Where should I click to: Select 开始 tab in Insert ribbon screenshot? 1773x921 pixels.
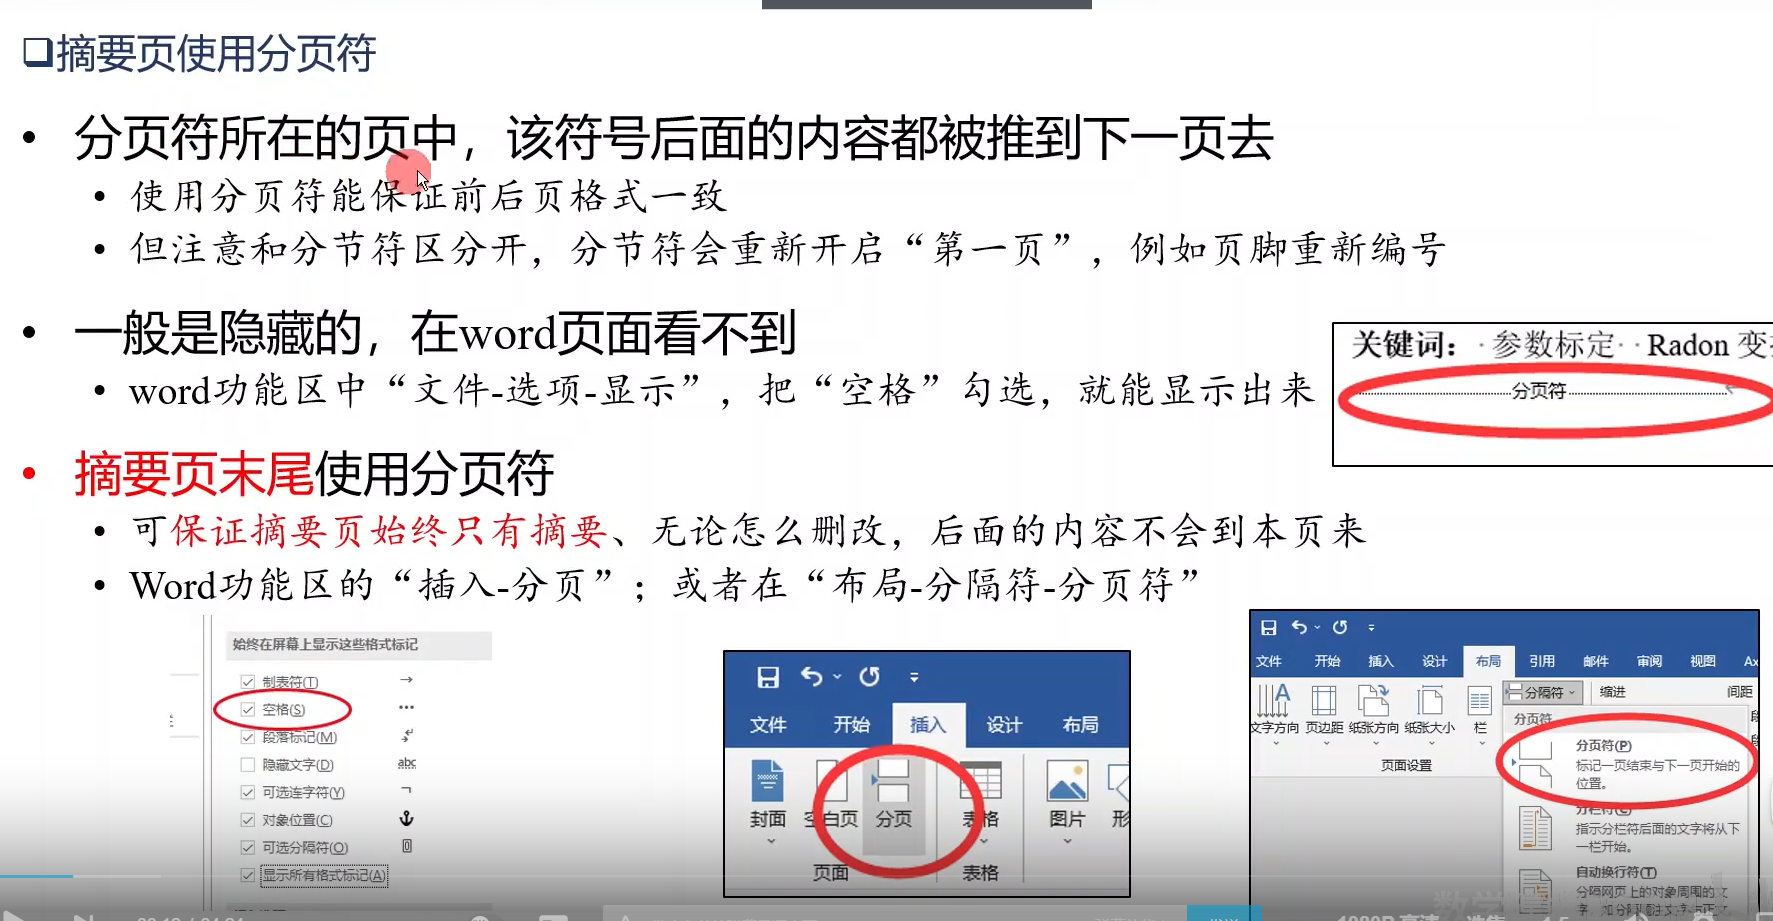851,725
